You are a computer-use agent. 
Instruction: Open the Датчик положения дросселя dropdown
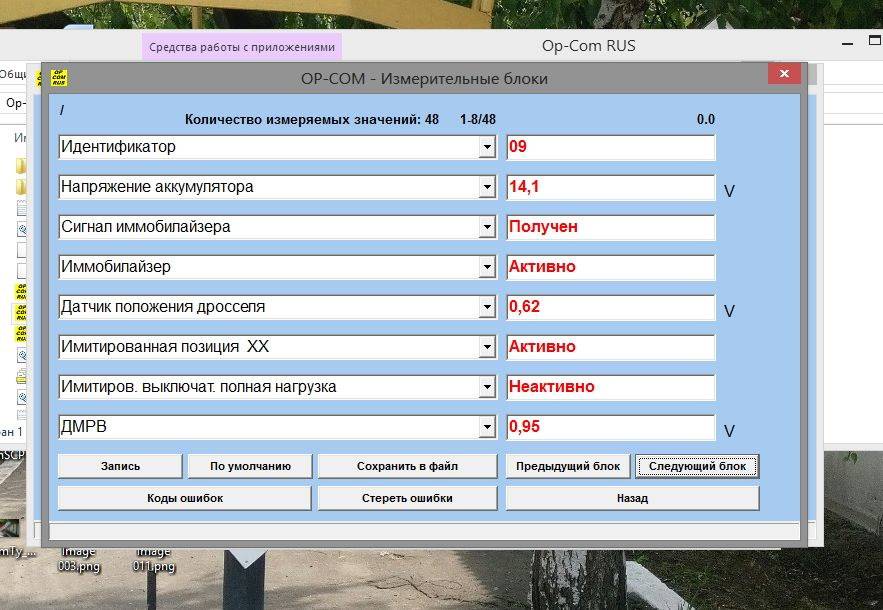pos(487,308)
